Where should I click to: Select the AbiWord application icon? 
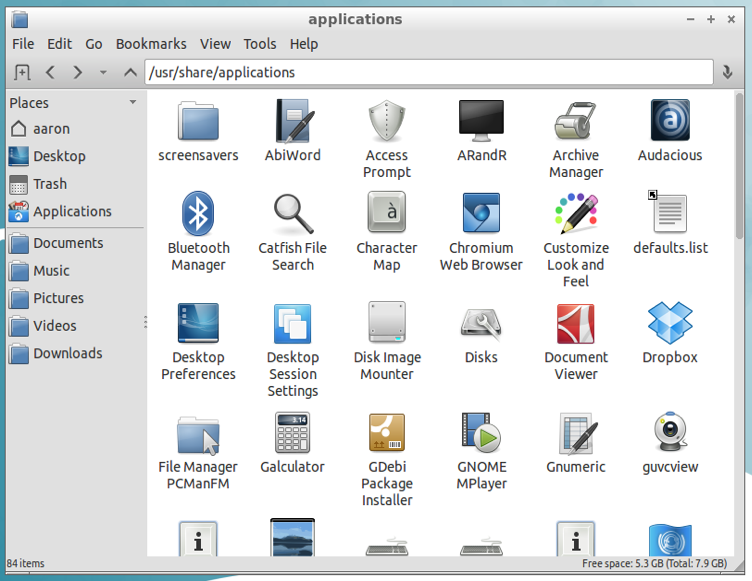point(293,121)
